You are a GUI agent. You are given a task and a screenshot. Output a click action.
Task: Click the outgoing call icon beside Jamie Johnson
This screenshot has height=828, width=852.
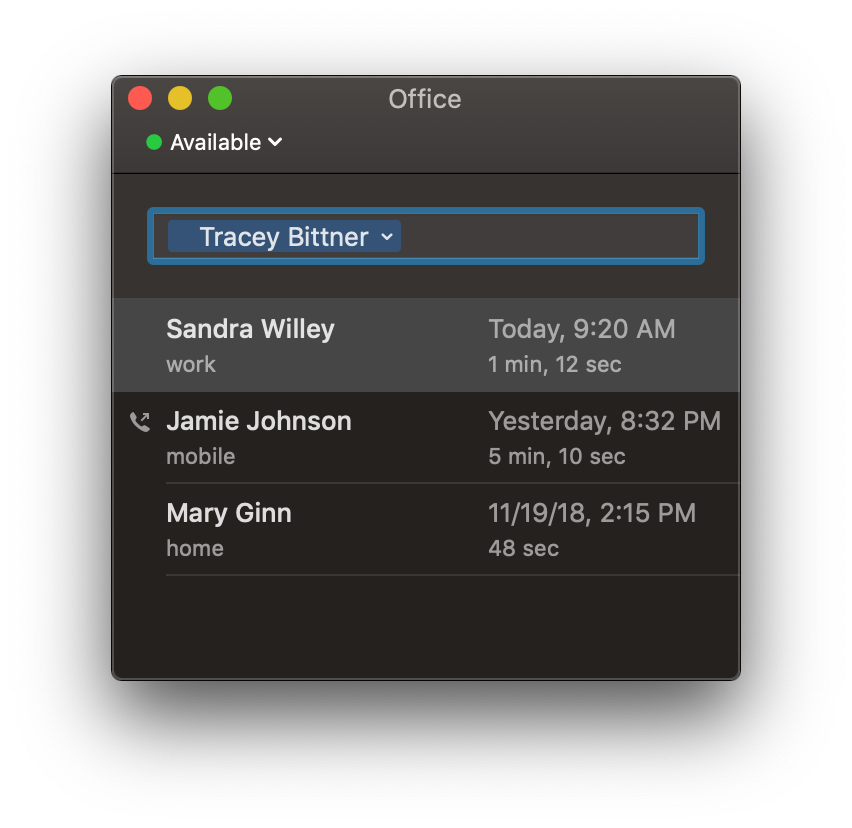(140, 422)
